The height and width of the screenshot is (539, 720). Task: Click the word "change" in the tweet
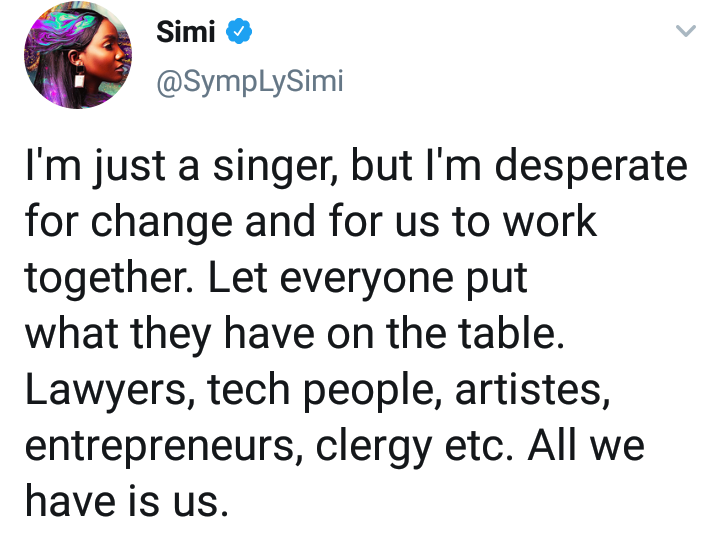[162, 222]
